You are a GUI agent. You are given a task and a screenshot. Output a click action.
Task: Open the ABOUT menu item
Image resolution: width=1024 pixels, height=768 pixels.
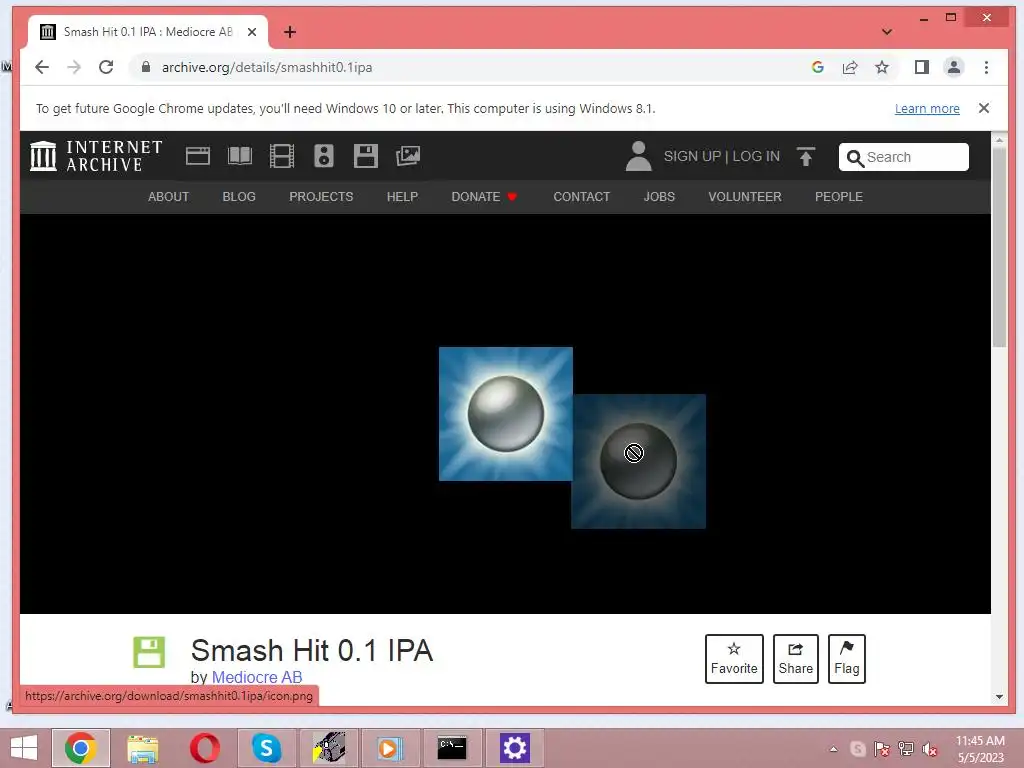168,197
